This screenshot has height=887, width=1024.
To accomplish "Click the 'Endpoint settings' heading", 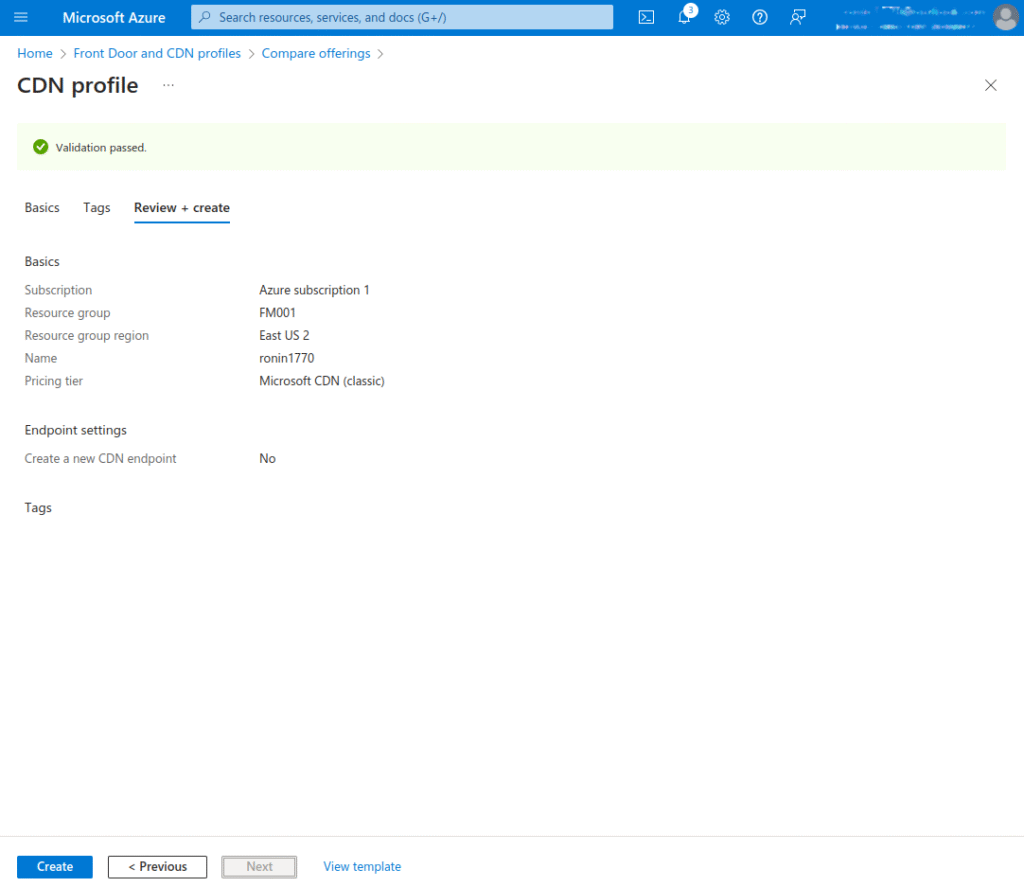I will coord(76,430).
